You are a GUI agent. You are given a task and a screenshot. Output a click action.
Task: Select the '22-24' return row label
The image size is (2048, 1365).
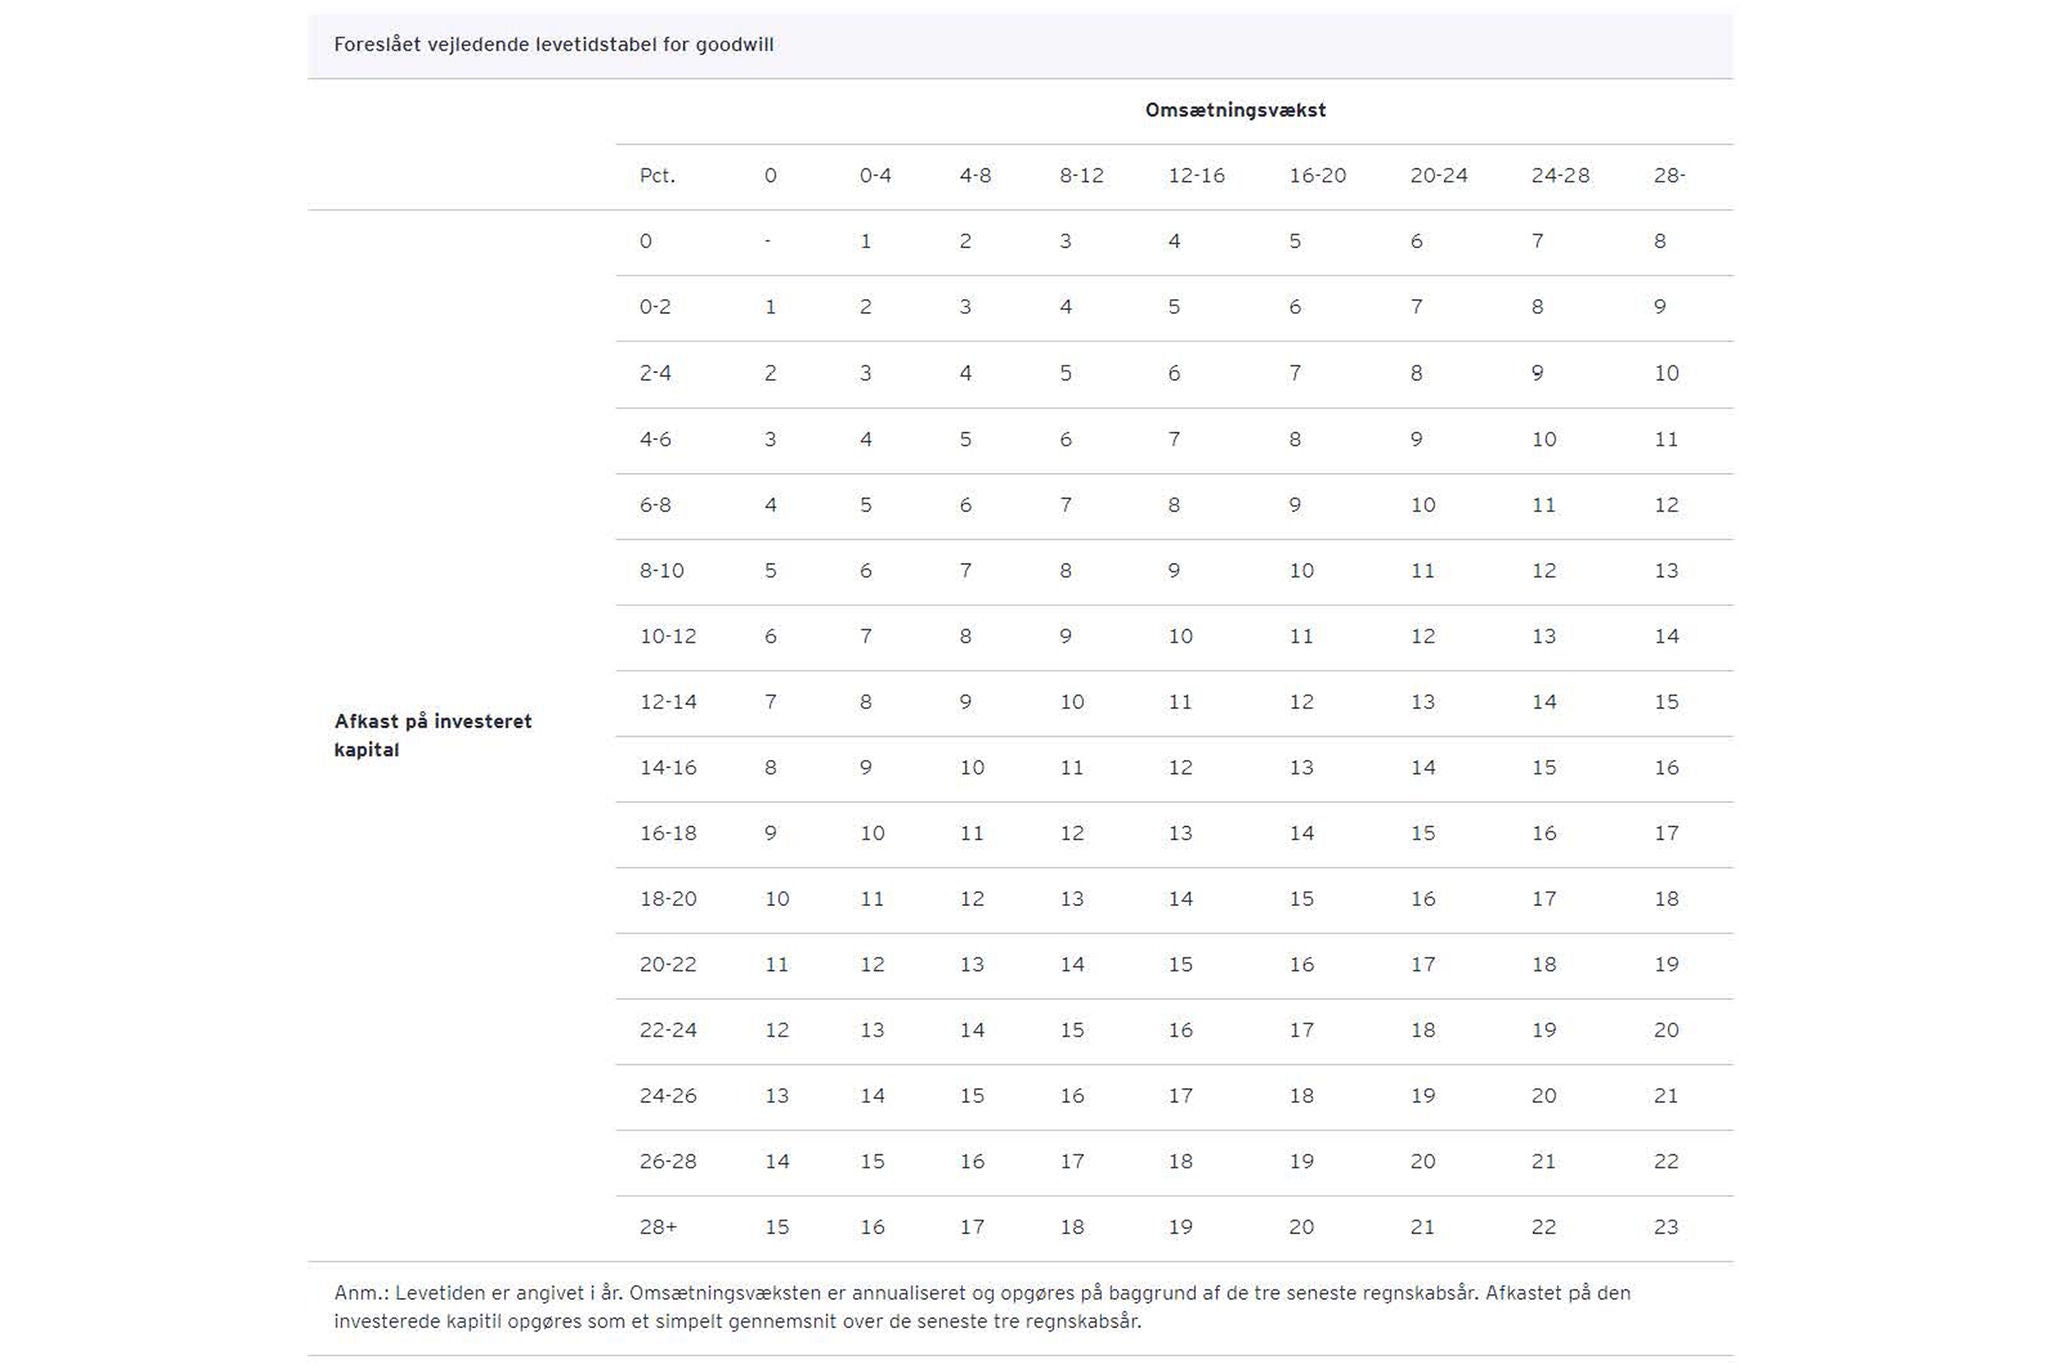tap(667, 1030)
